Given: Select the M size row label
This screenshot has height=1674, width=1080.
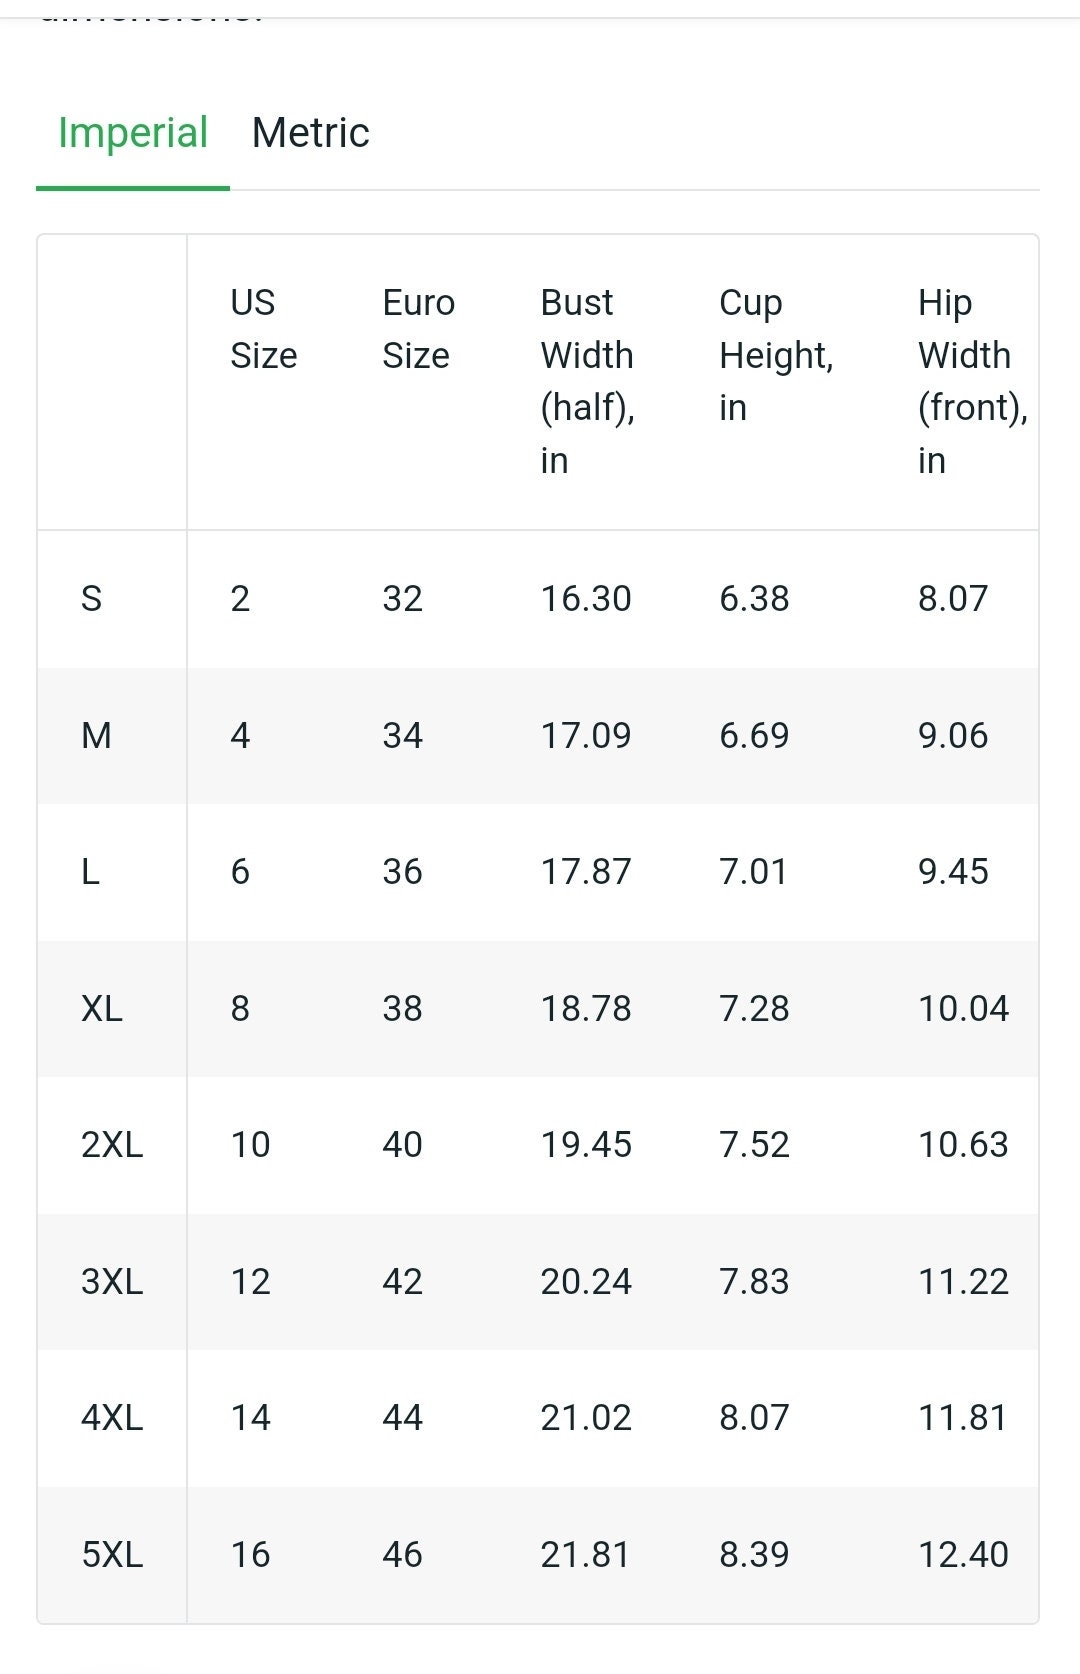Looking at the screenshot, I should click(96, 736).
